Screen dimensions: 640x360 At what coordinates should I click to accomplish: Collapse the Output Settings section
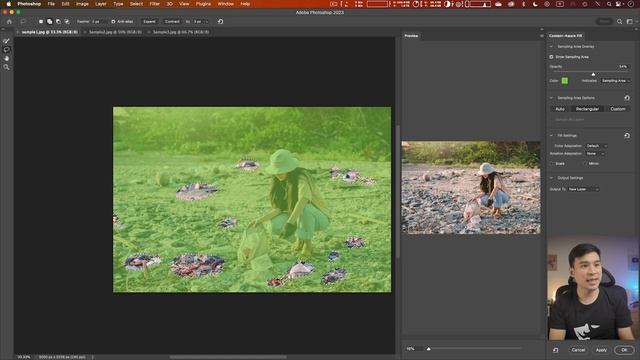[x=551, y=178]
